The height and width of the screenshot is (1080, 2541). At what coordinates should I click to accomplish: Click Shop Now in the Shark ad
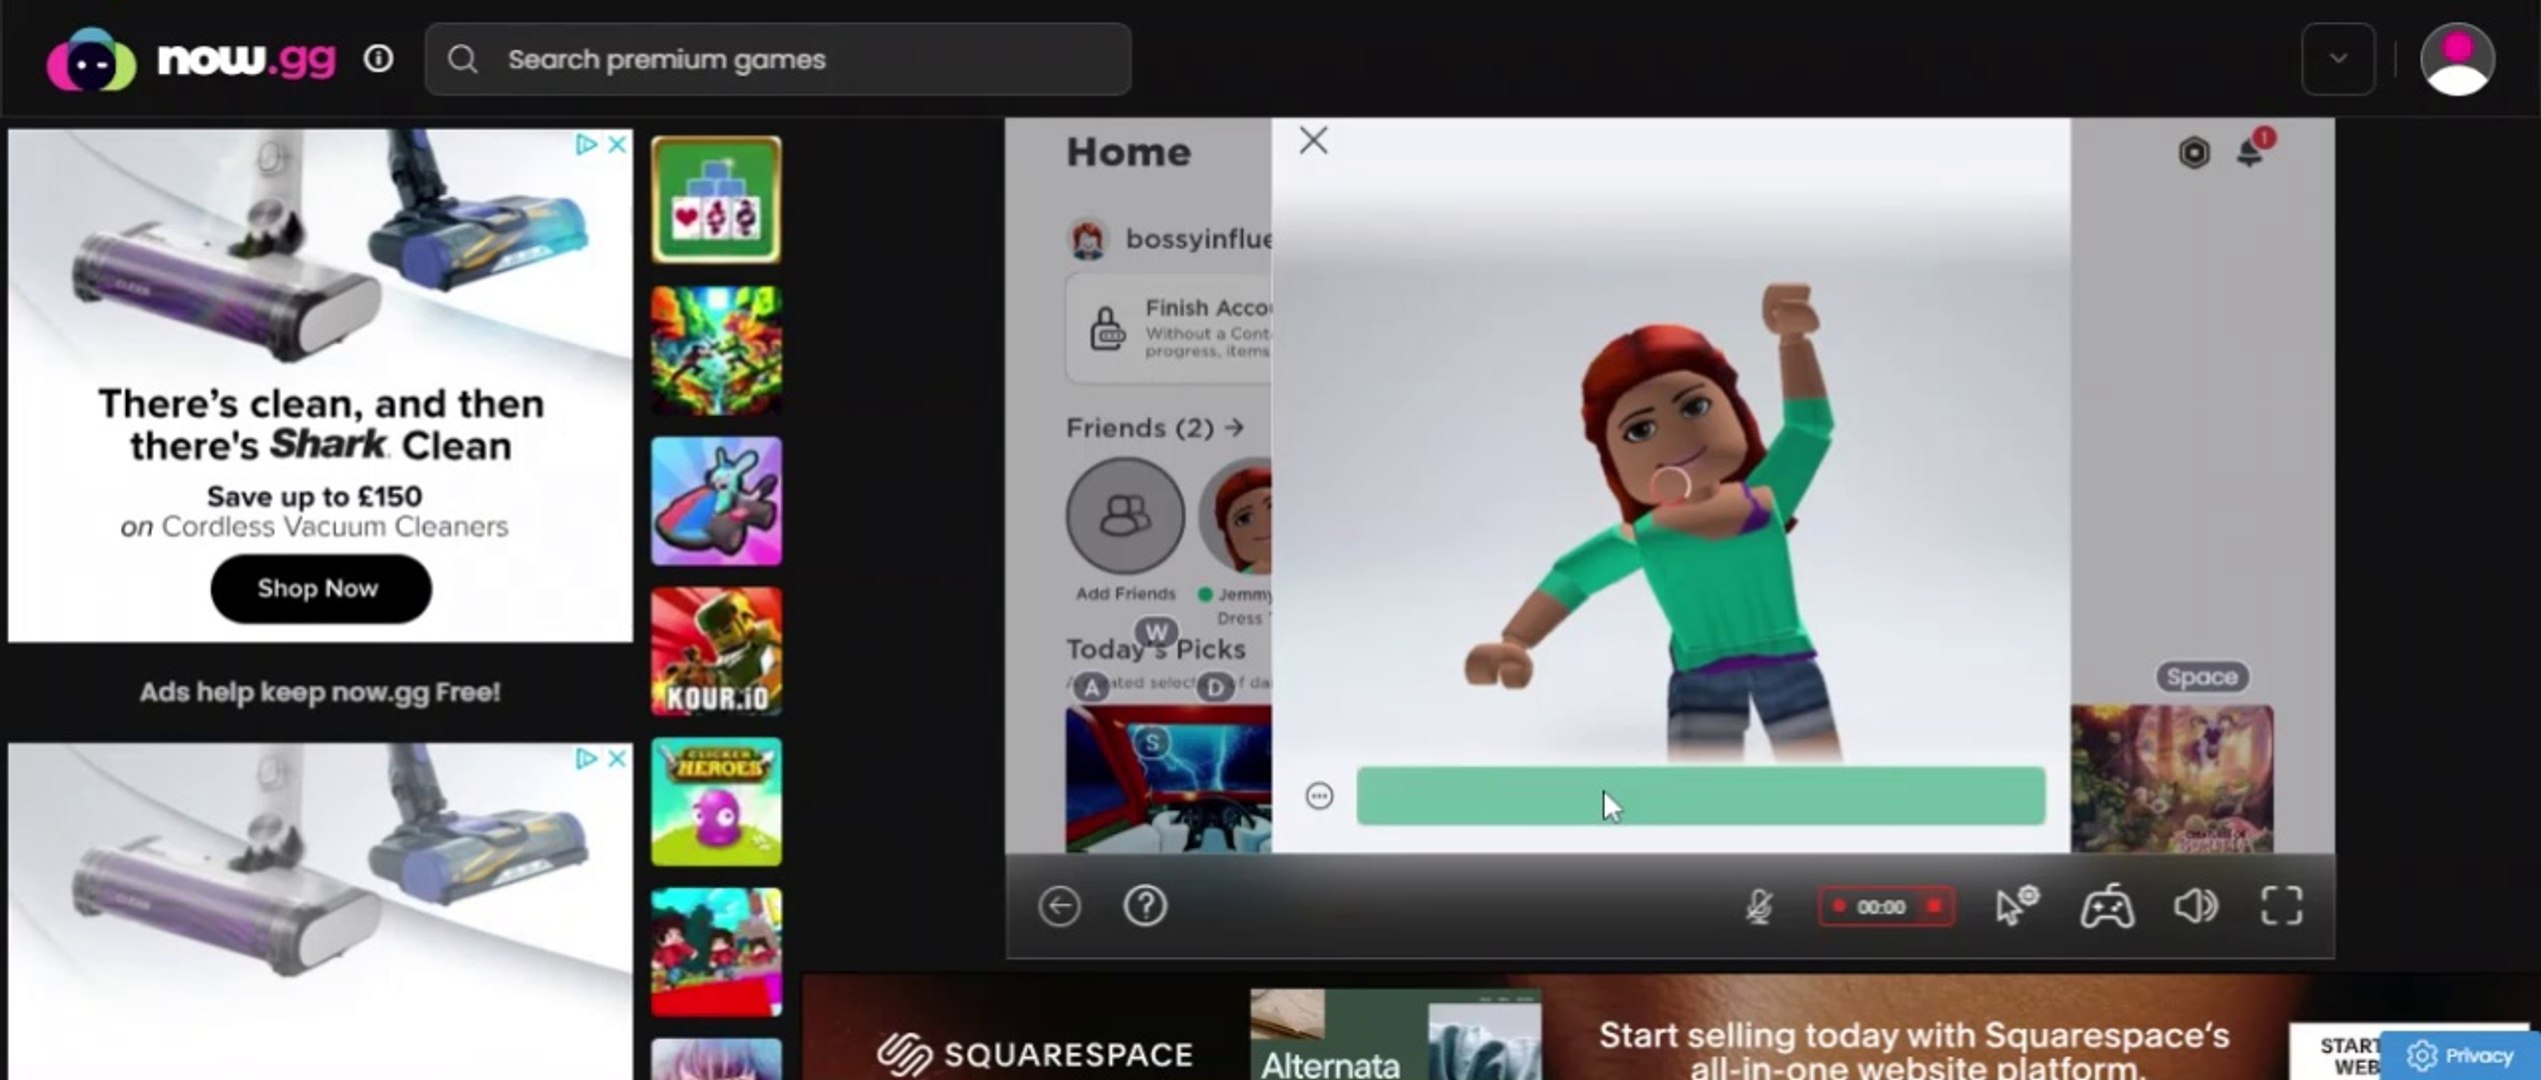[319, 589]
